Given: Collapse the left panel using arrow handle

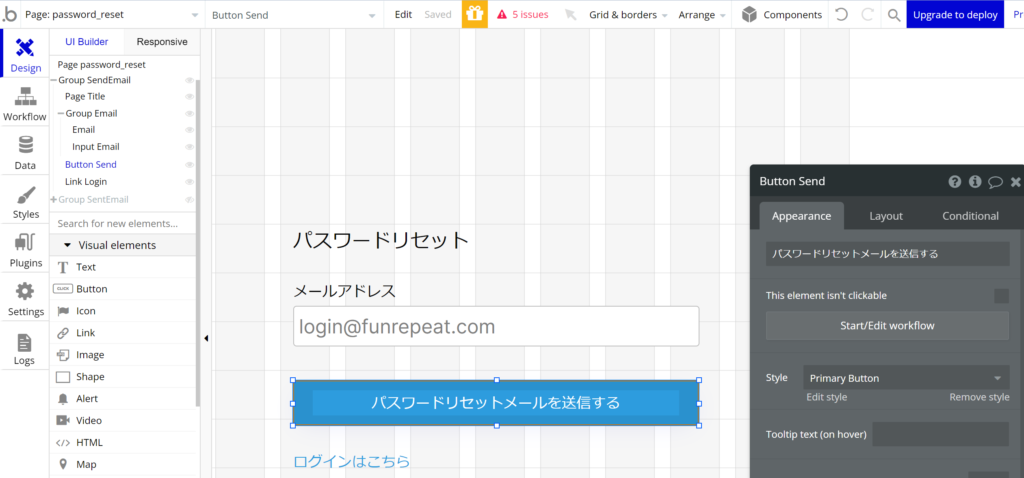Looking at the screenshot, I should 206,338.
